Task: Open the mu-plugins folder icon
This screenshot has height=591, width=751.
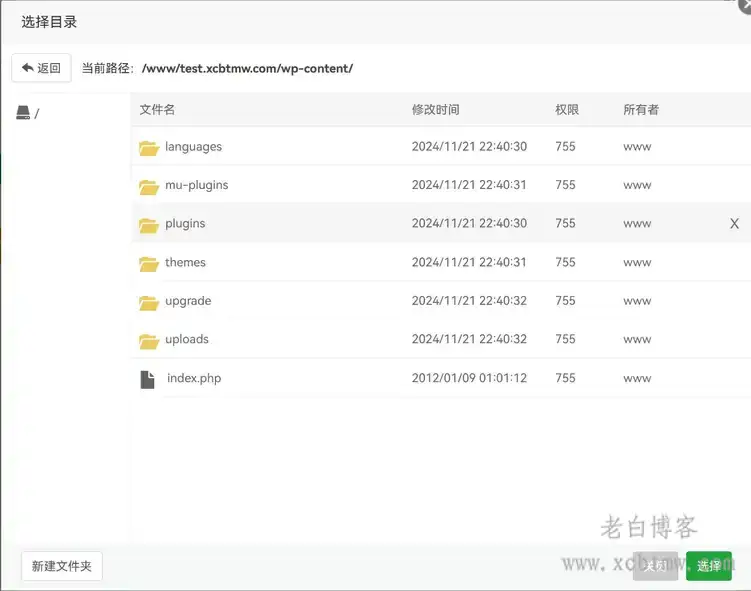Action: (x=149, y=186)
